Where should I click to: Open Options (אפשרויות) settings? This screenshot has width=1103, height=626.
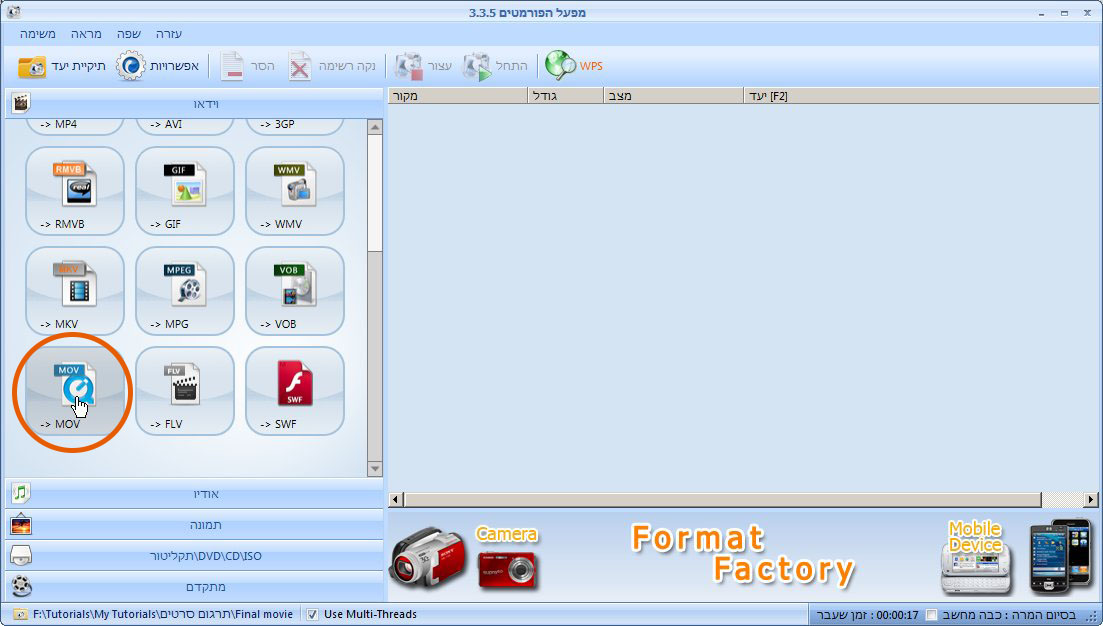point(158,65)
